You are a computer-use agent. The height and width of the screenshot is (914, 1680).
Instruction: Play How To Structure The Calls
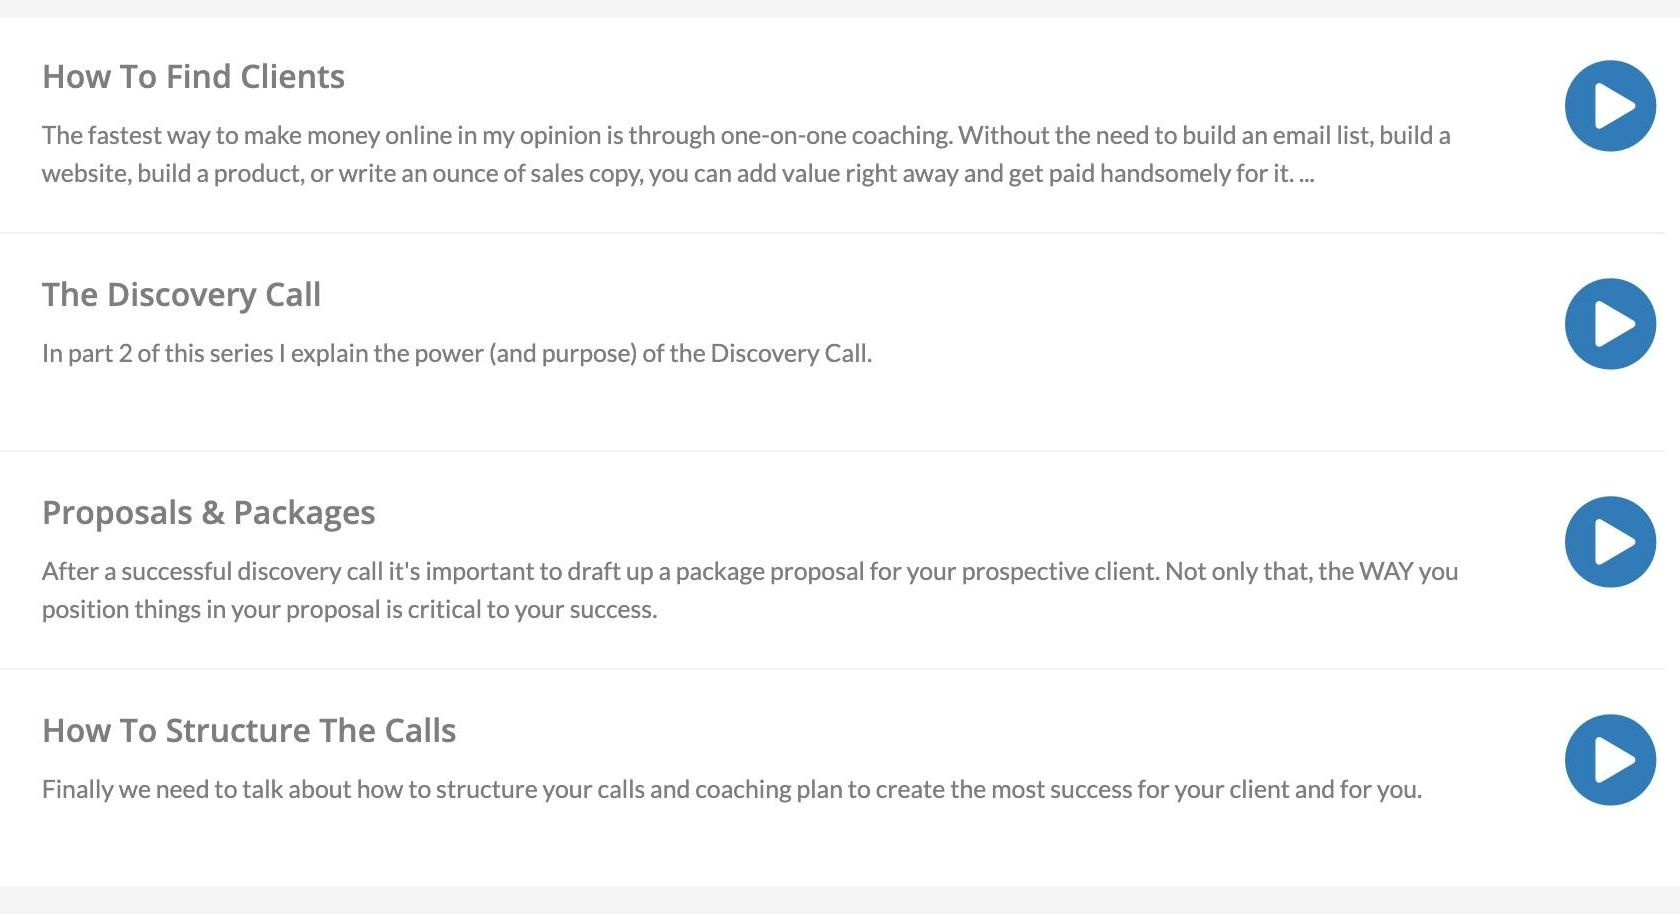[1610, 760]
